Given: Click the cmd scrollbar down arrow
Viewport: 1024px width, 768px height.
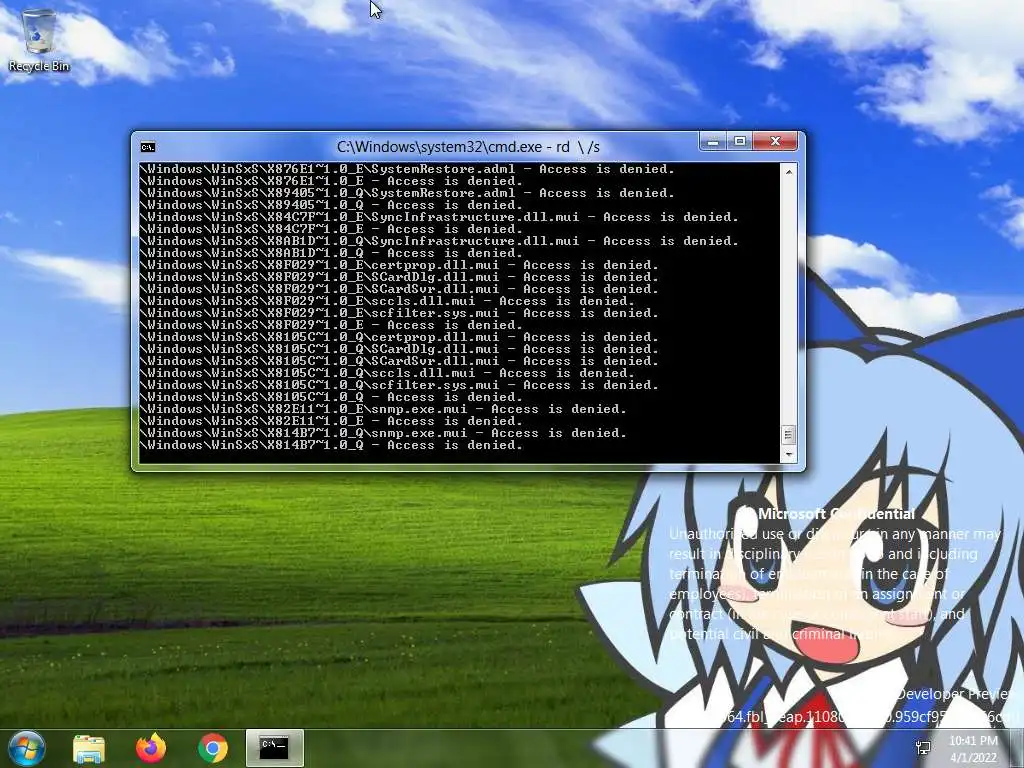Looking at the screenshot, I should [x=789, y=454].
